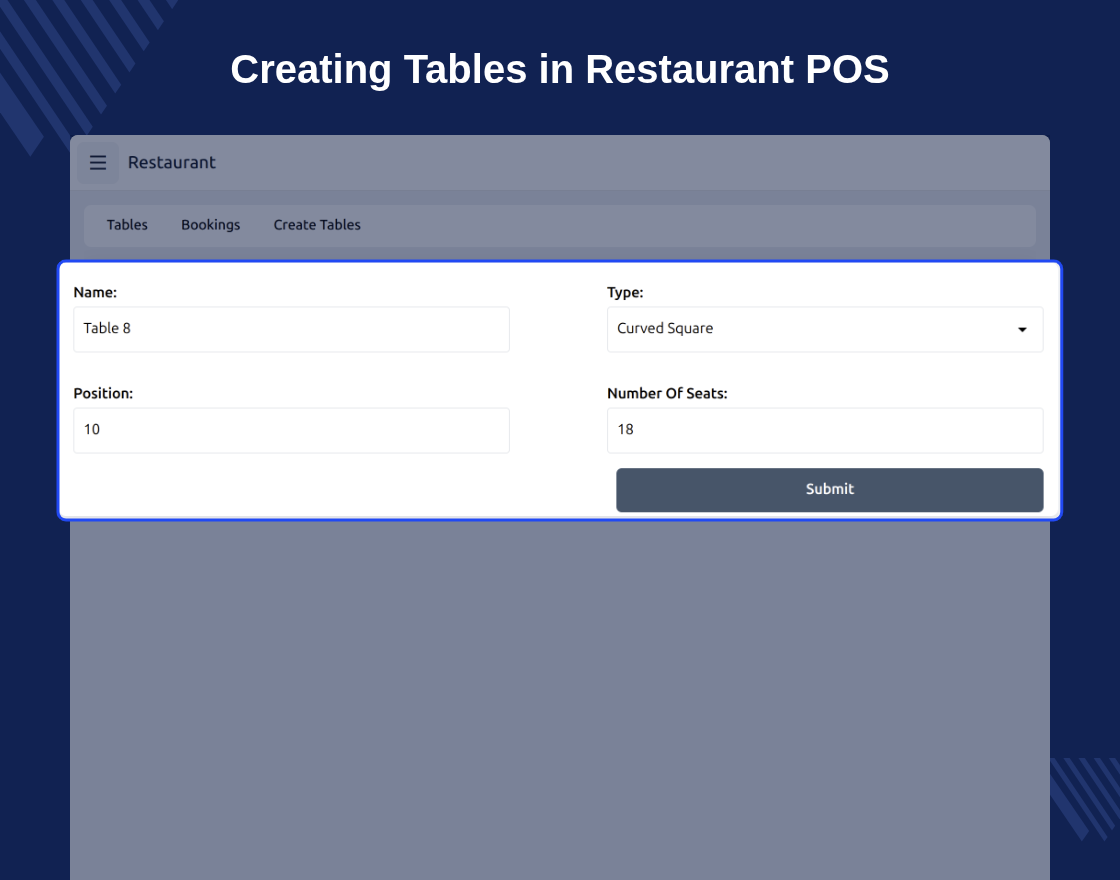
Task: Open the hamburger menu icon
Action: (98, 163)
